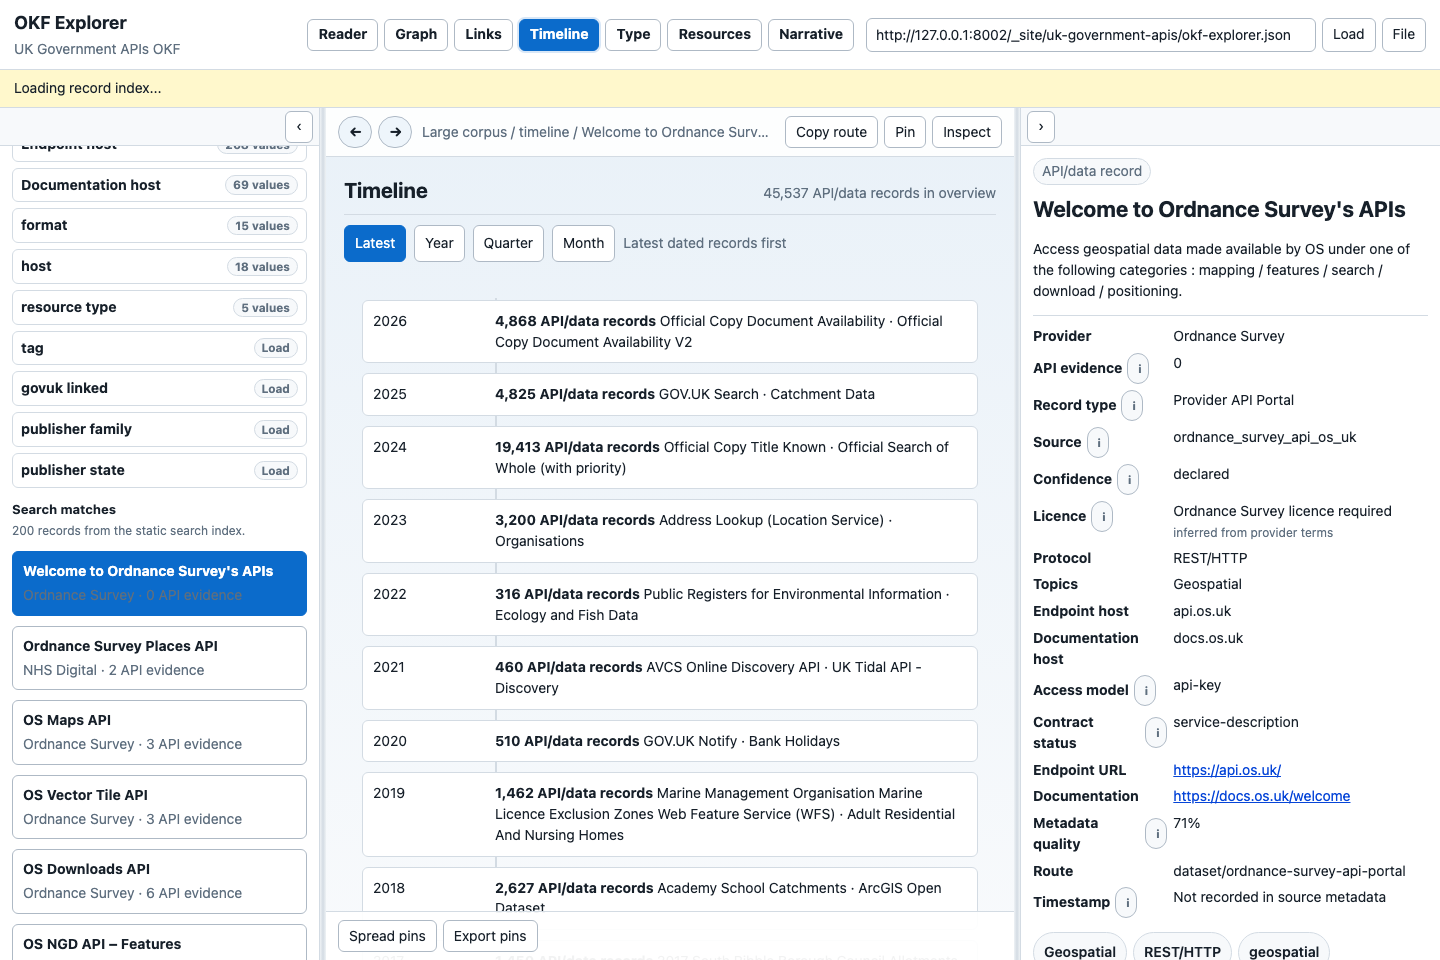Open the OS Vector Tile API result
This screenshot has width=1440, height=960.
point(159,807)
